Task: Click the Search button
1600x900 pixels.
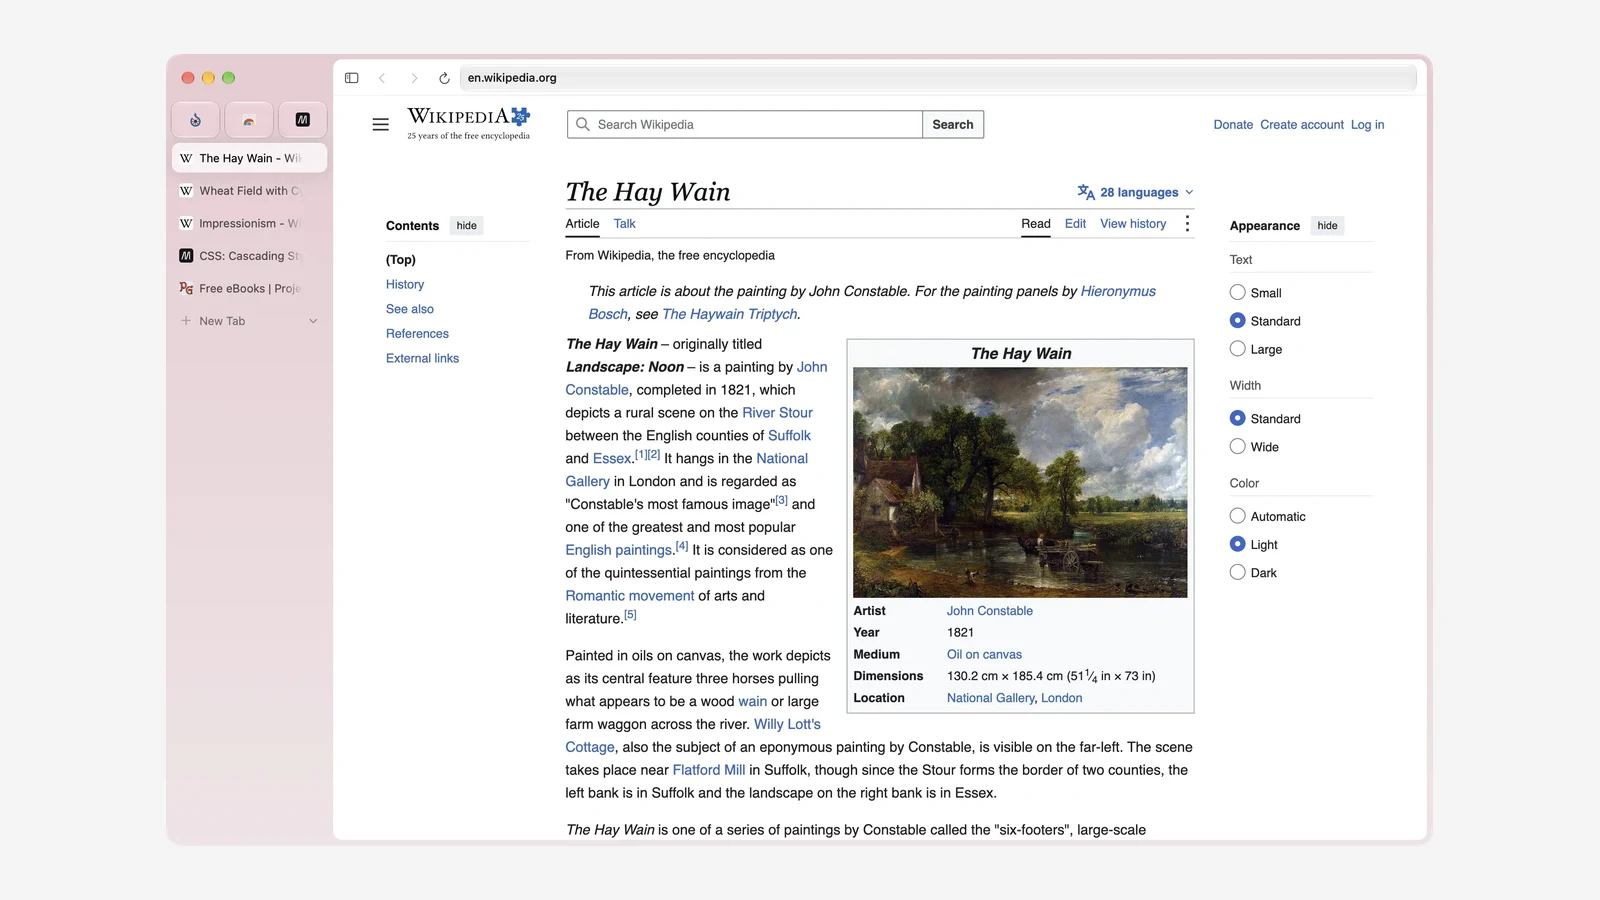Action: tap(953, 125)
